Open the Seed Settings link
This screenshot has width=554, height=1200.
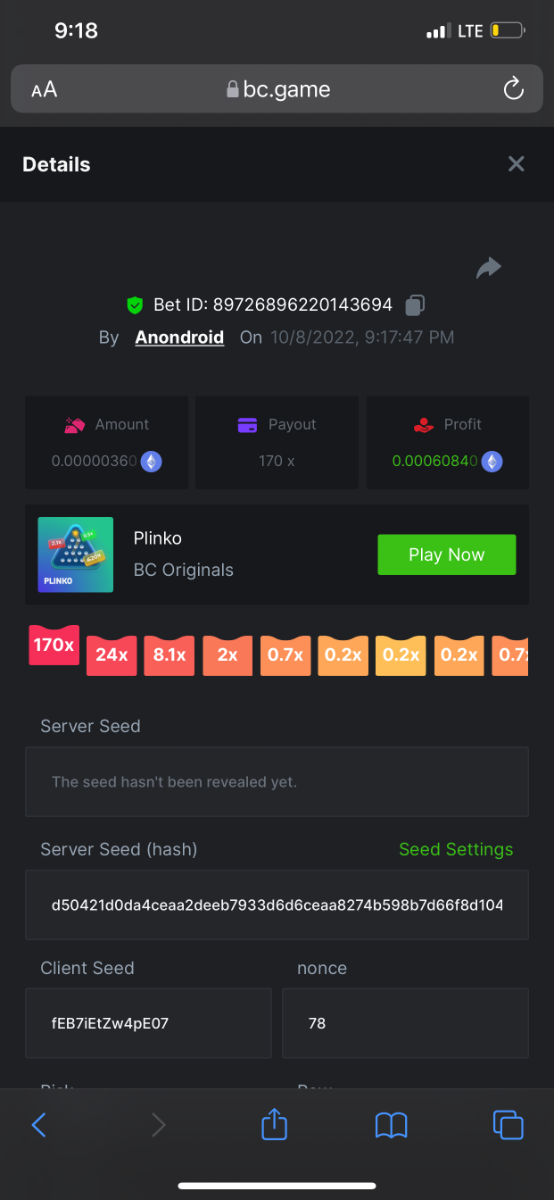coord(456,849)
